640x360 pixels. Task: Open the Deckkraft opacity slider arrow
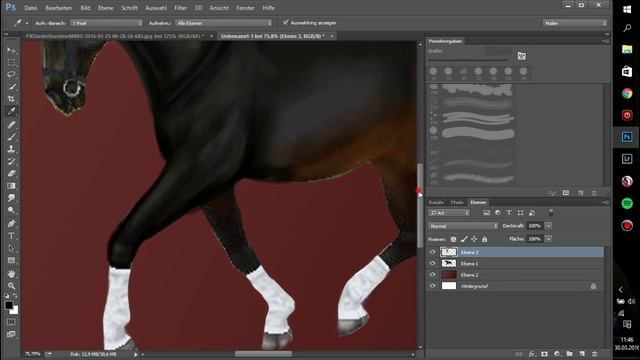click(x=549, y=226)
